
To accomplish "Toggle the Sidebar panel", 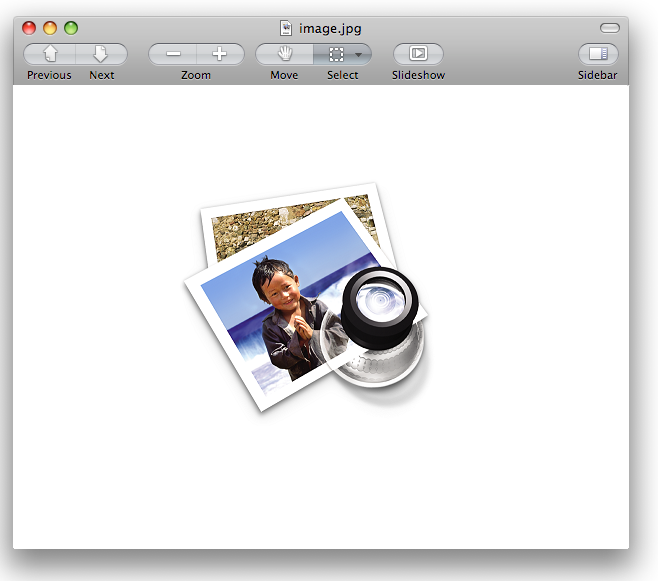I will [598, 54].
